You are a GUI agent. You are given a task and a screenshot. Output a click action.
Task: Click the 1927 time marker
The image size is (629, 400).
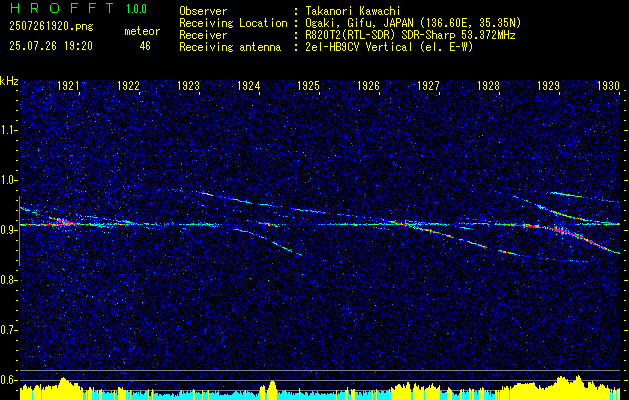pos(428,85)
